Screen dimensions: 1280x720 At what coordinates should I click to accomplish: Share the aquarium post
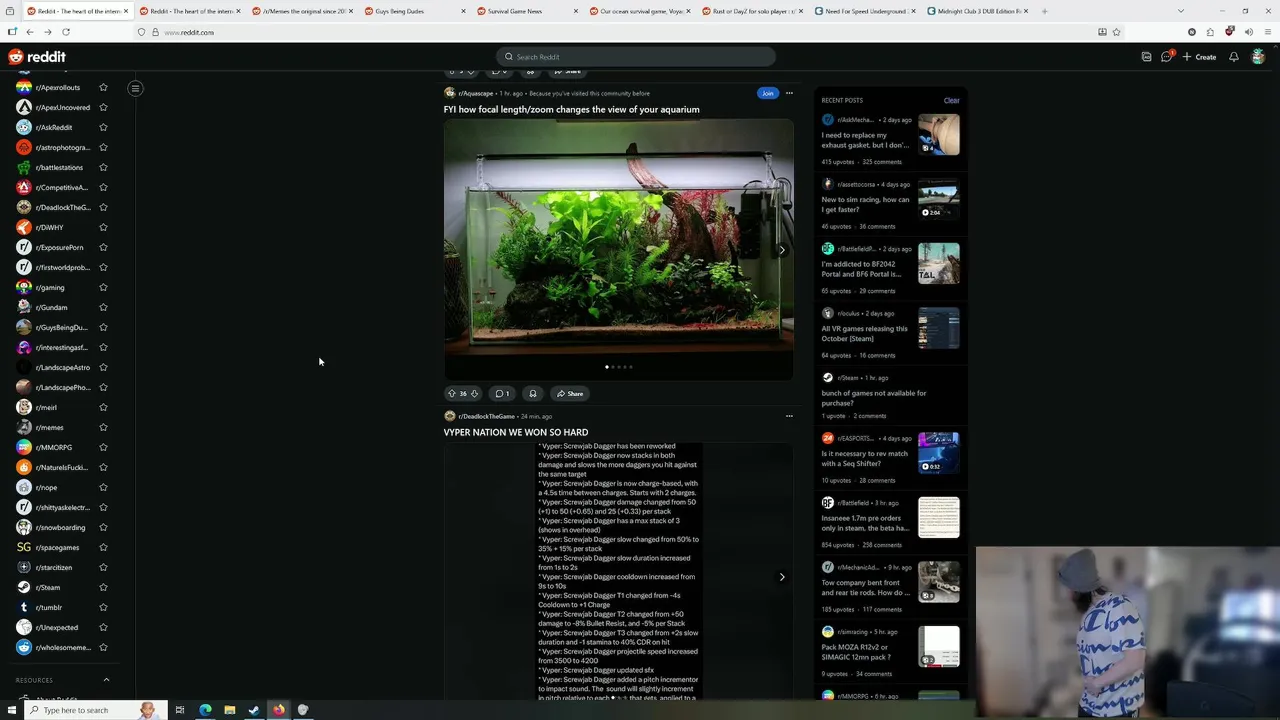(570, 394)
